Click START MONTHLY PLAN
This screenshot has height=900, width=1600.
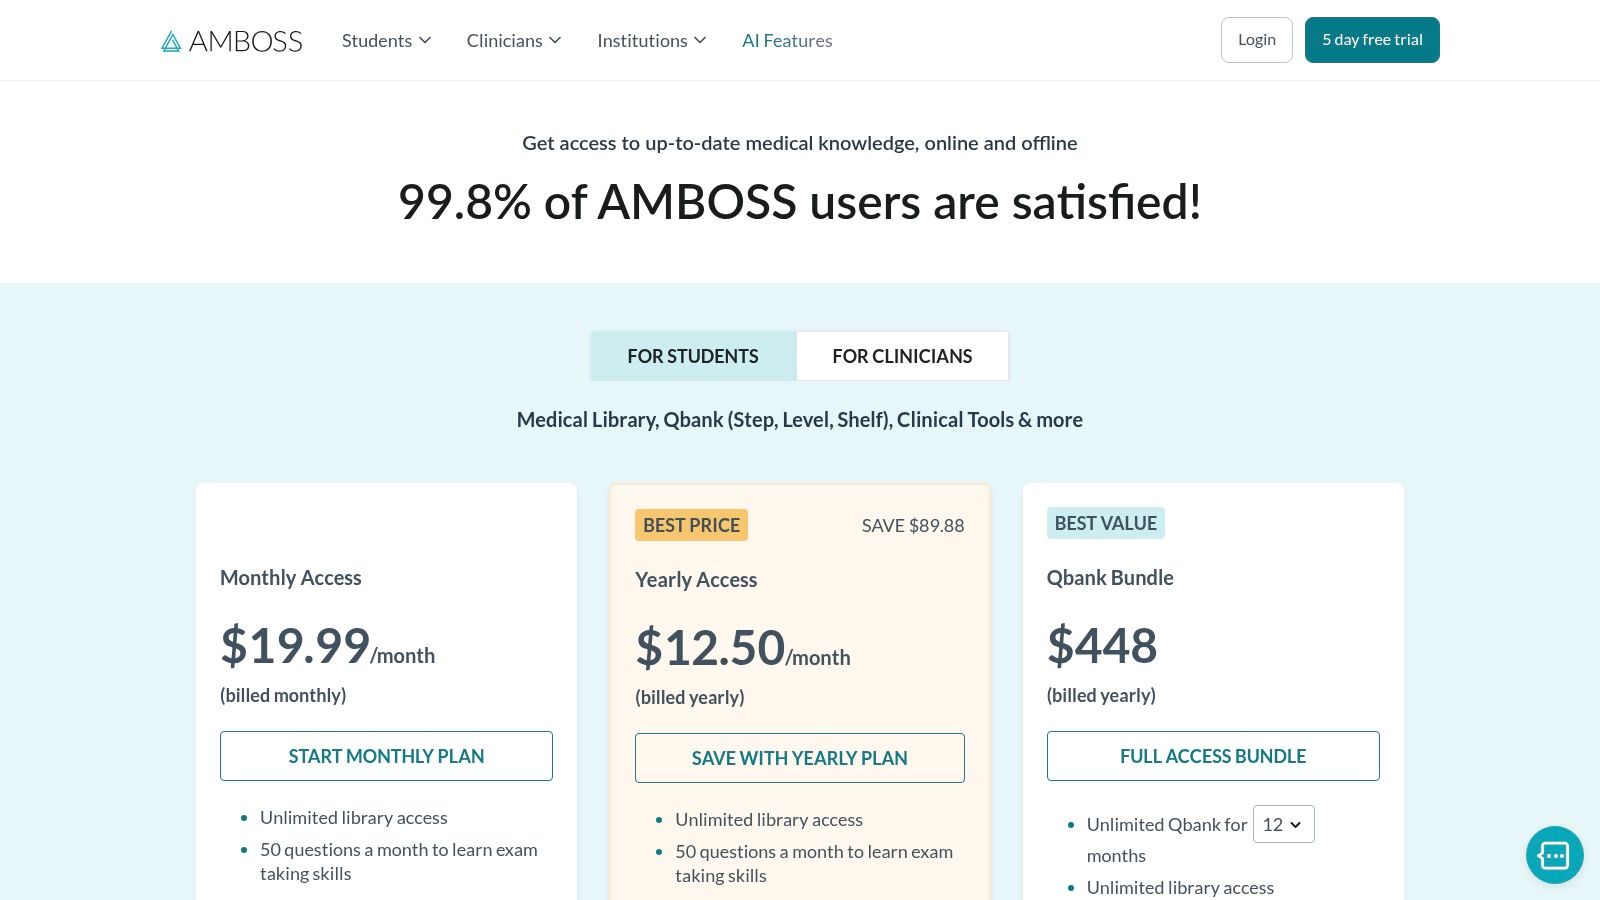386,755
